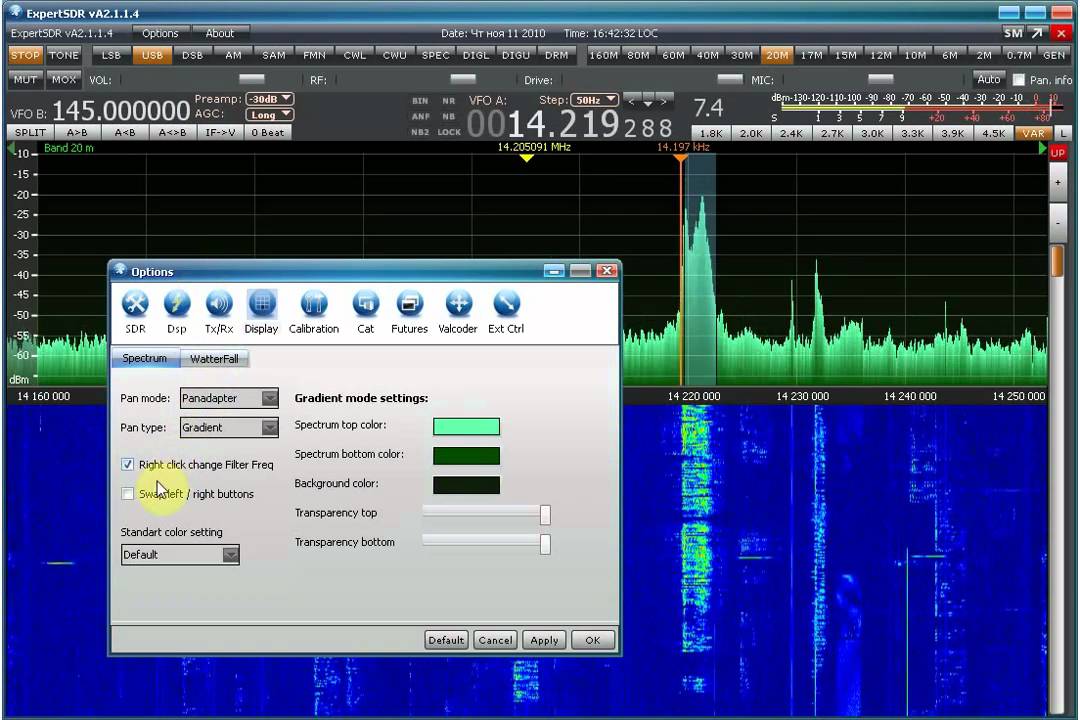Click the yellow 14.205091 MHz marker

(527, 158)
